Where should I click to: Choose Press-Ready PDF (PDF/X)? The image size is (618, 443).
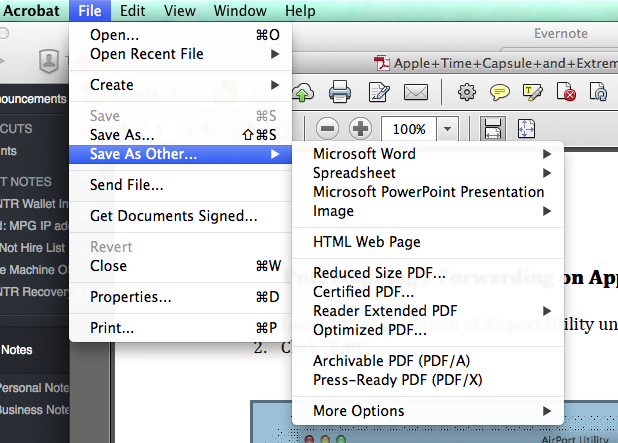click(x=428, y=380)
